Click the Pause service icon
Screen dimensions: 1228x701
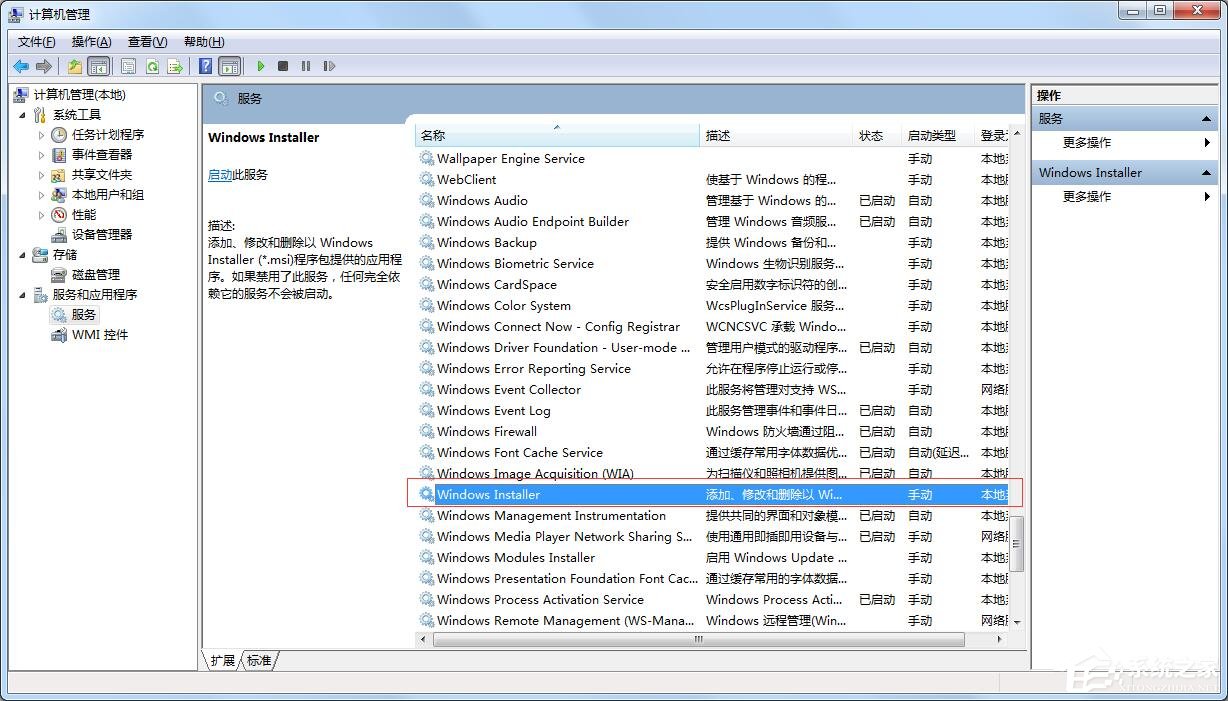point(307,66)
